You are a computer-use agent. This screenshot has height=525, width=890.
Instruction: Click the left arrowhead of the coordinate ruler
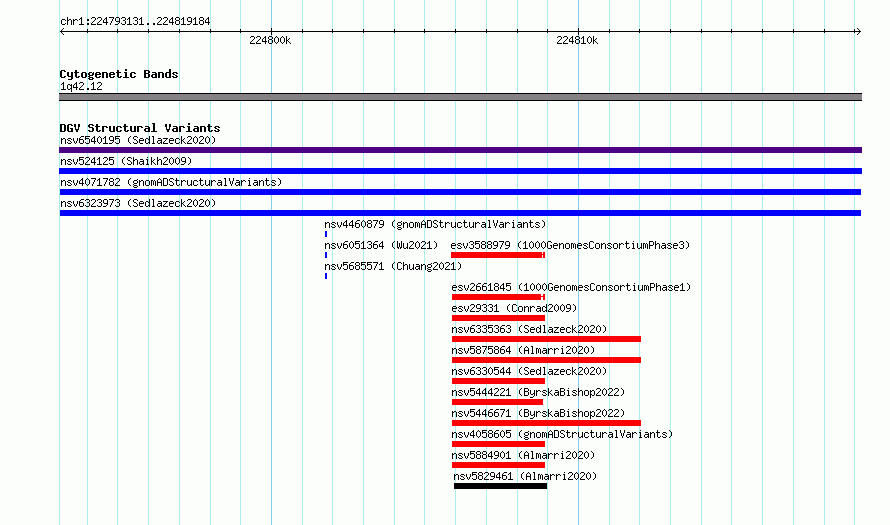tap(62, 31)
